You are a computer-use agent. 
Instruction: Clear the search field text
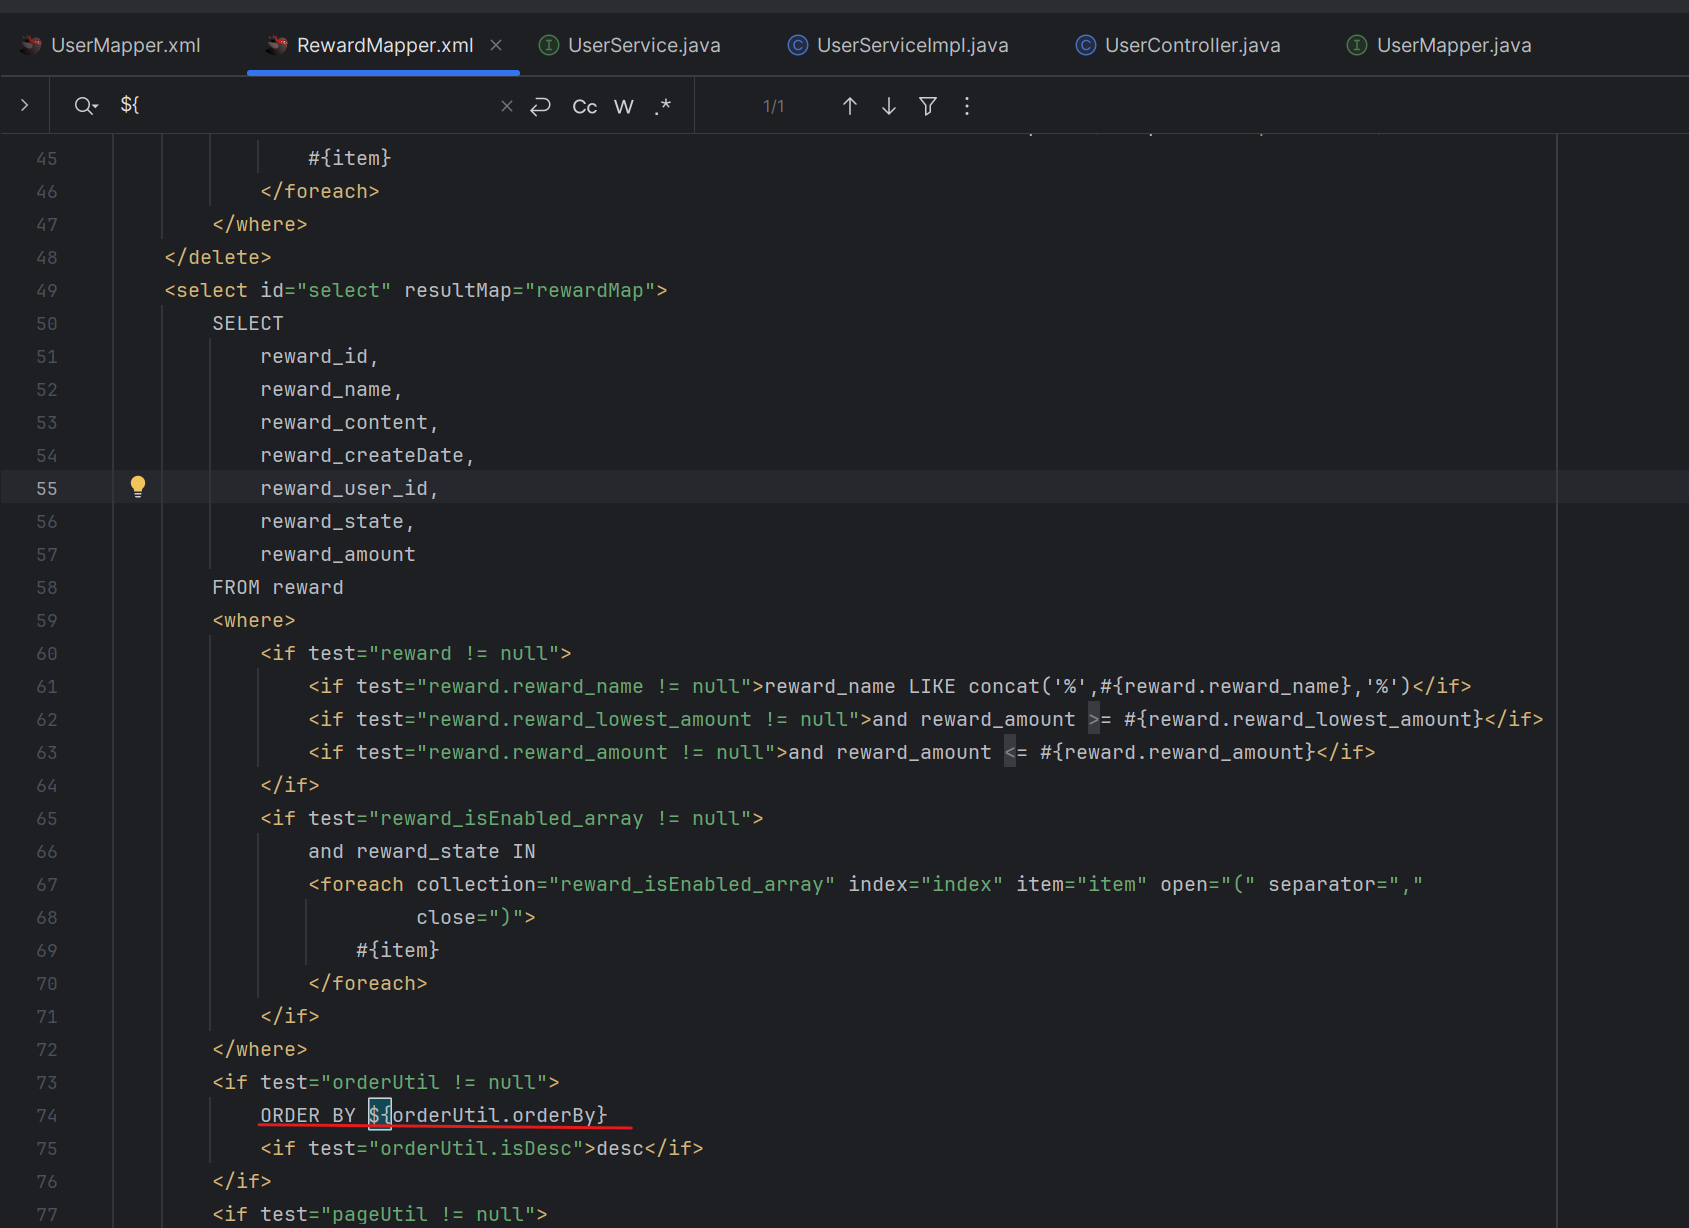[507, 106]
